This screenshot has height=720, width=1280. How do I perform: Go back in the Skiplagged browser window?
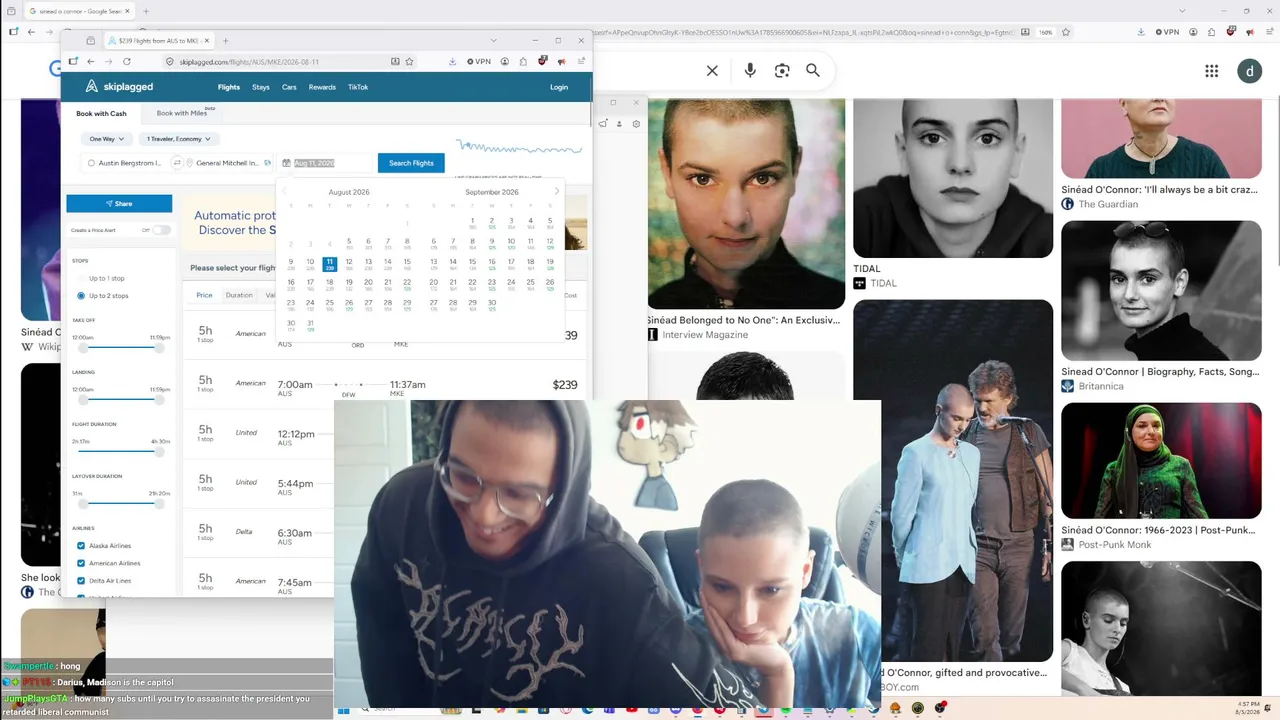coord(91,62)
